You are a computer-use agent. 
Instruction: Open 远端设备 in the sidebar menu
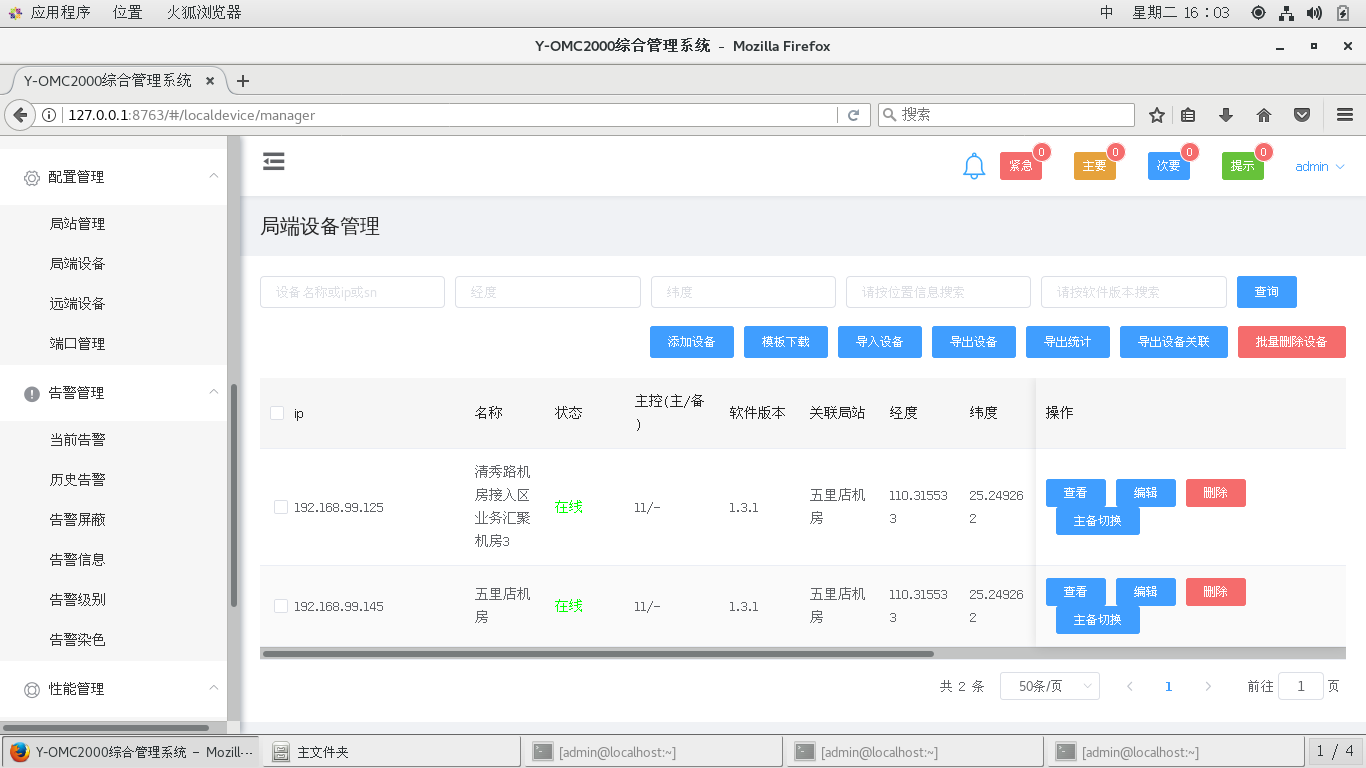(78, 304)
